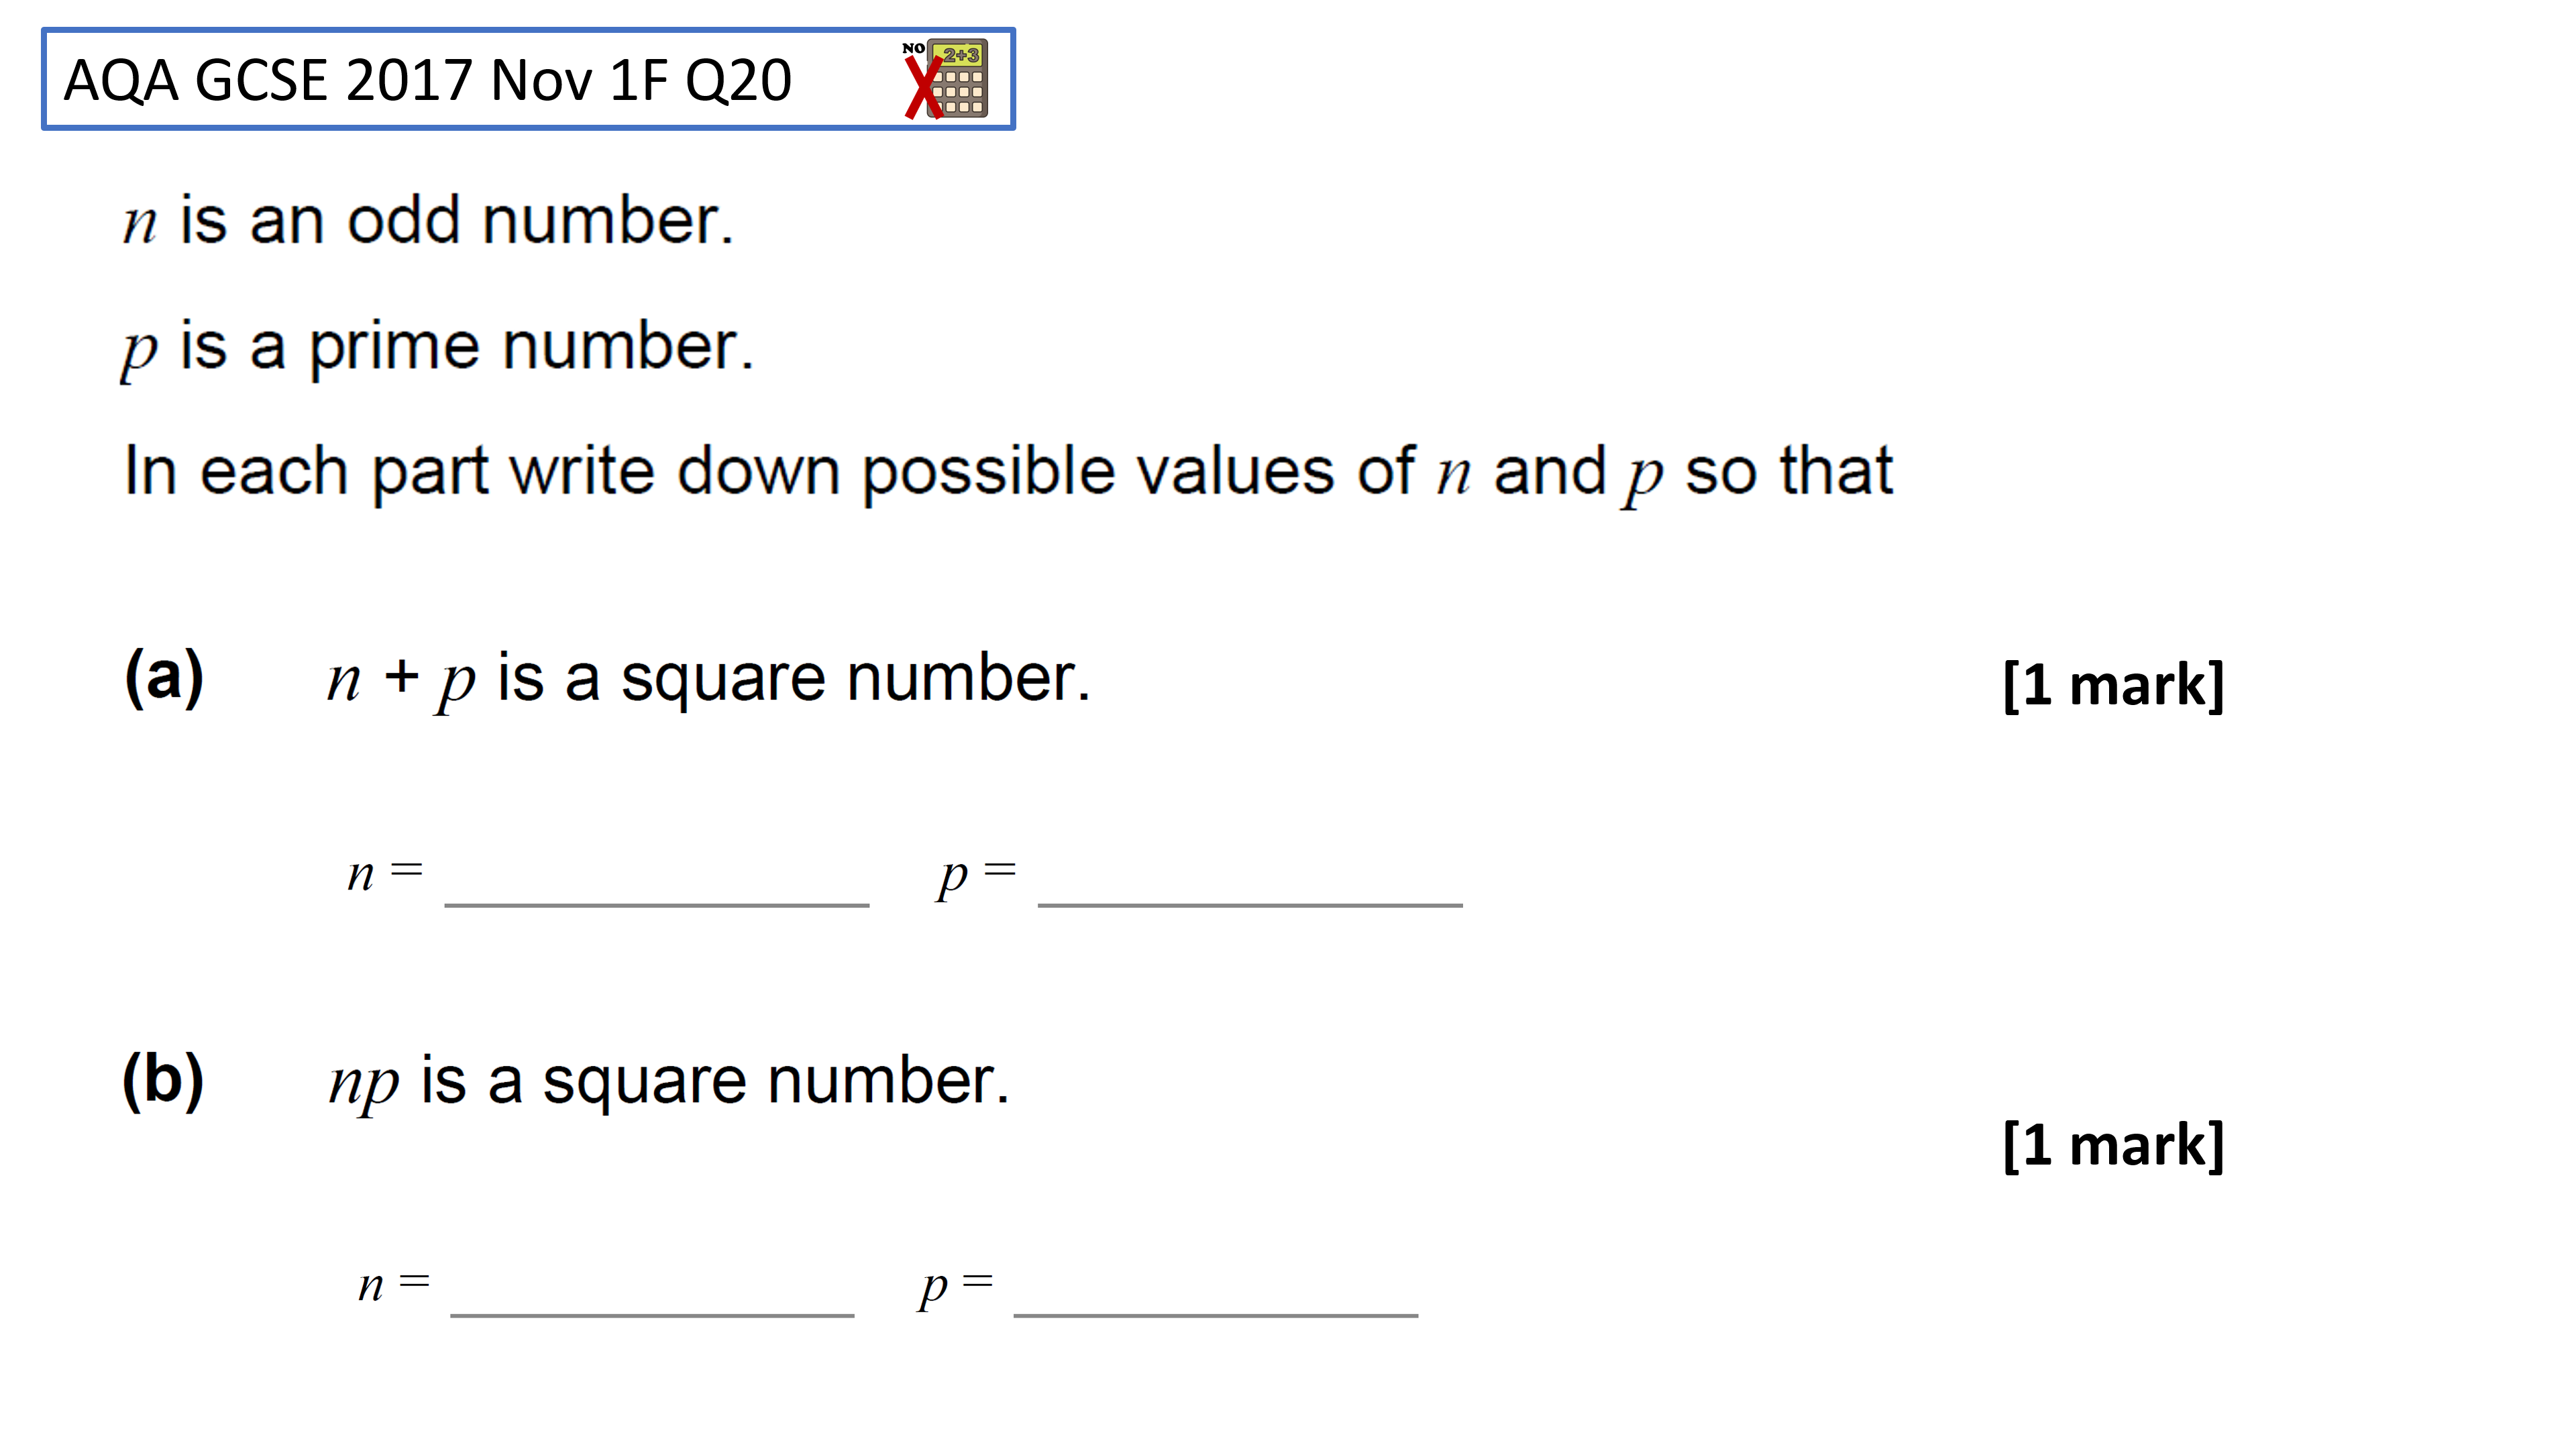
Task: Click 'n + p is a square number' text
Action: pos(708,680)
